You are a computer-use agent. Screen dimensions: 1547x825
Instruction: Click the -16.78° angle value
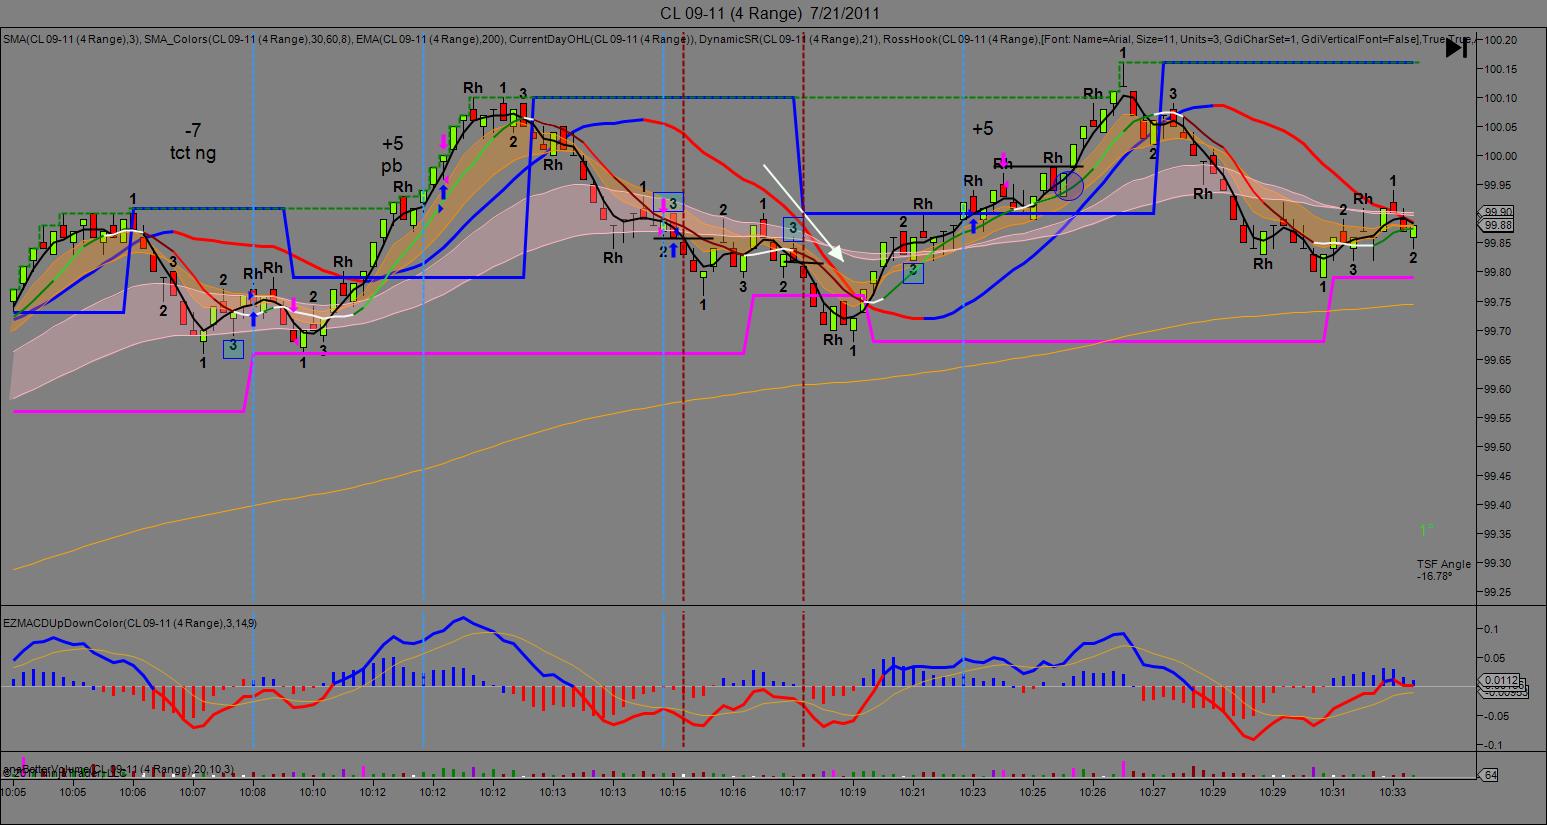(x=1434, y=576)
